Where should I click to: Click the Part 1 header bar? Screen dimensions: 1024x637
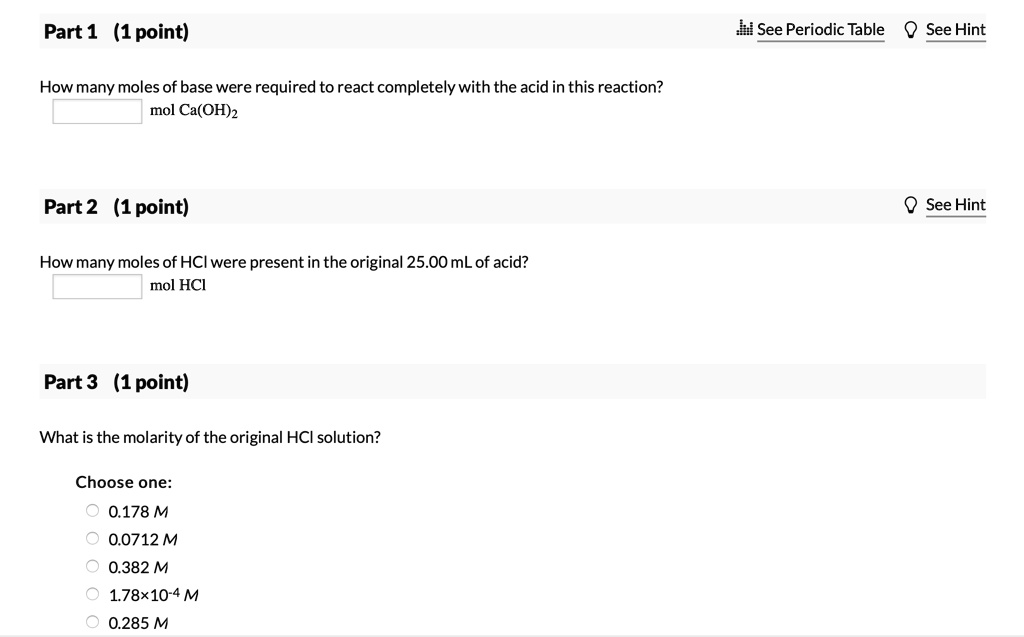(x=512, y=30)
